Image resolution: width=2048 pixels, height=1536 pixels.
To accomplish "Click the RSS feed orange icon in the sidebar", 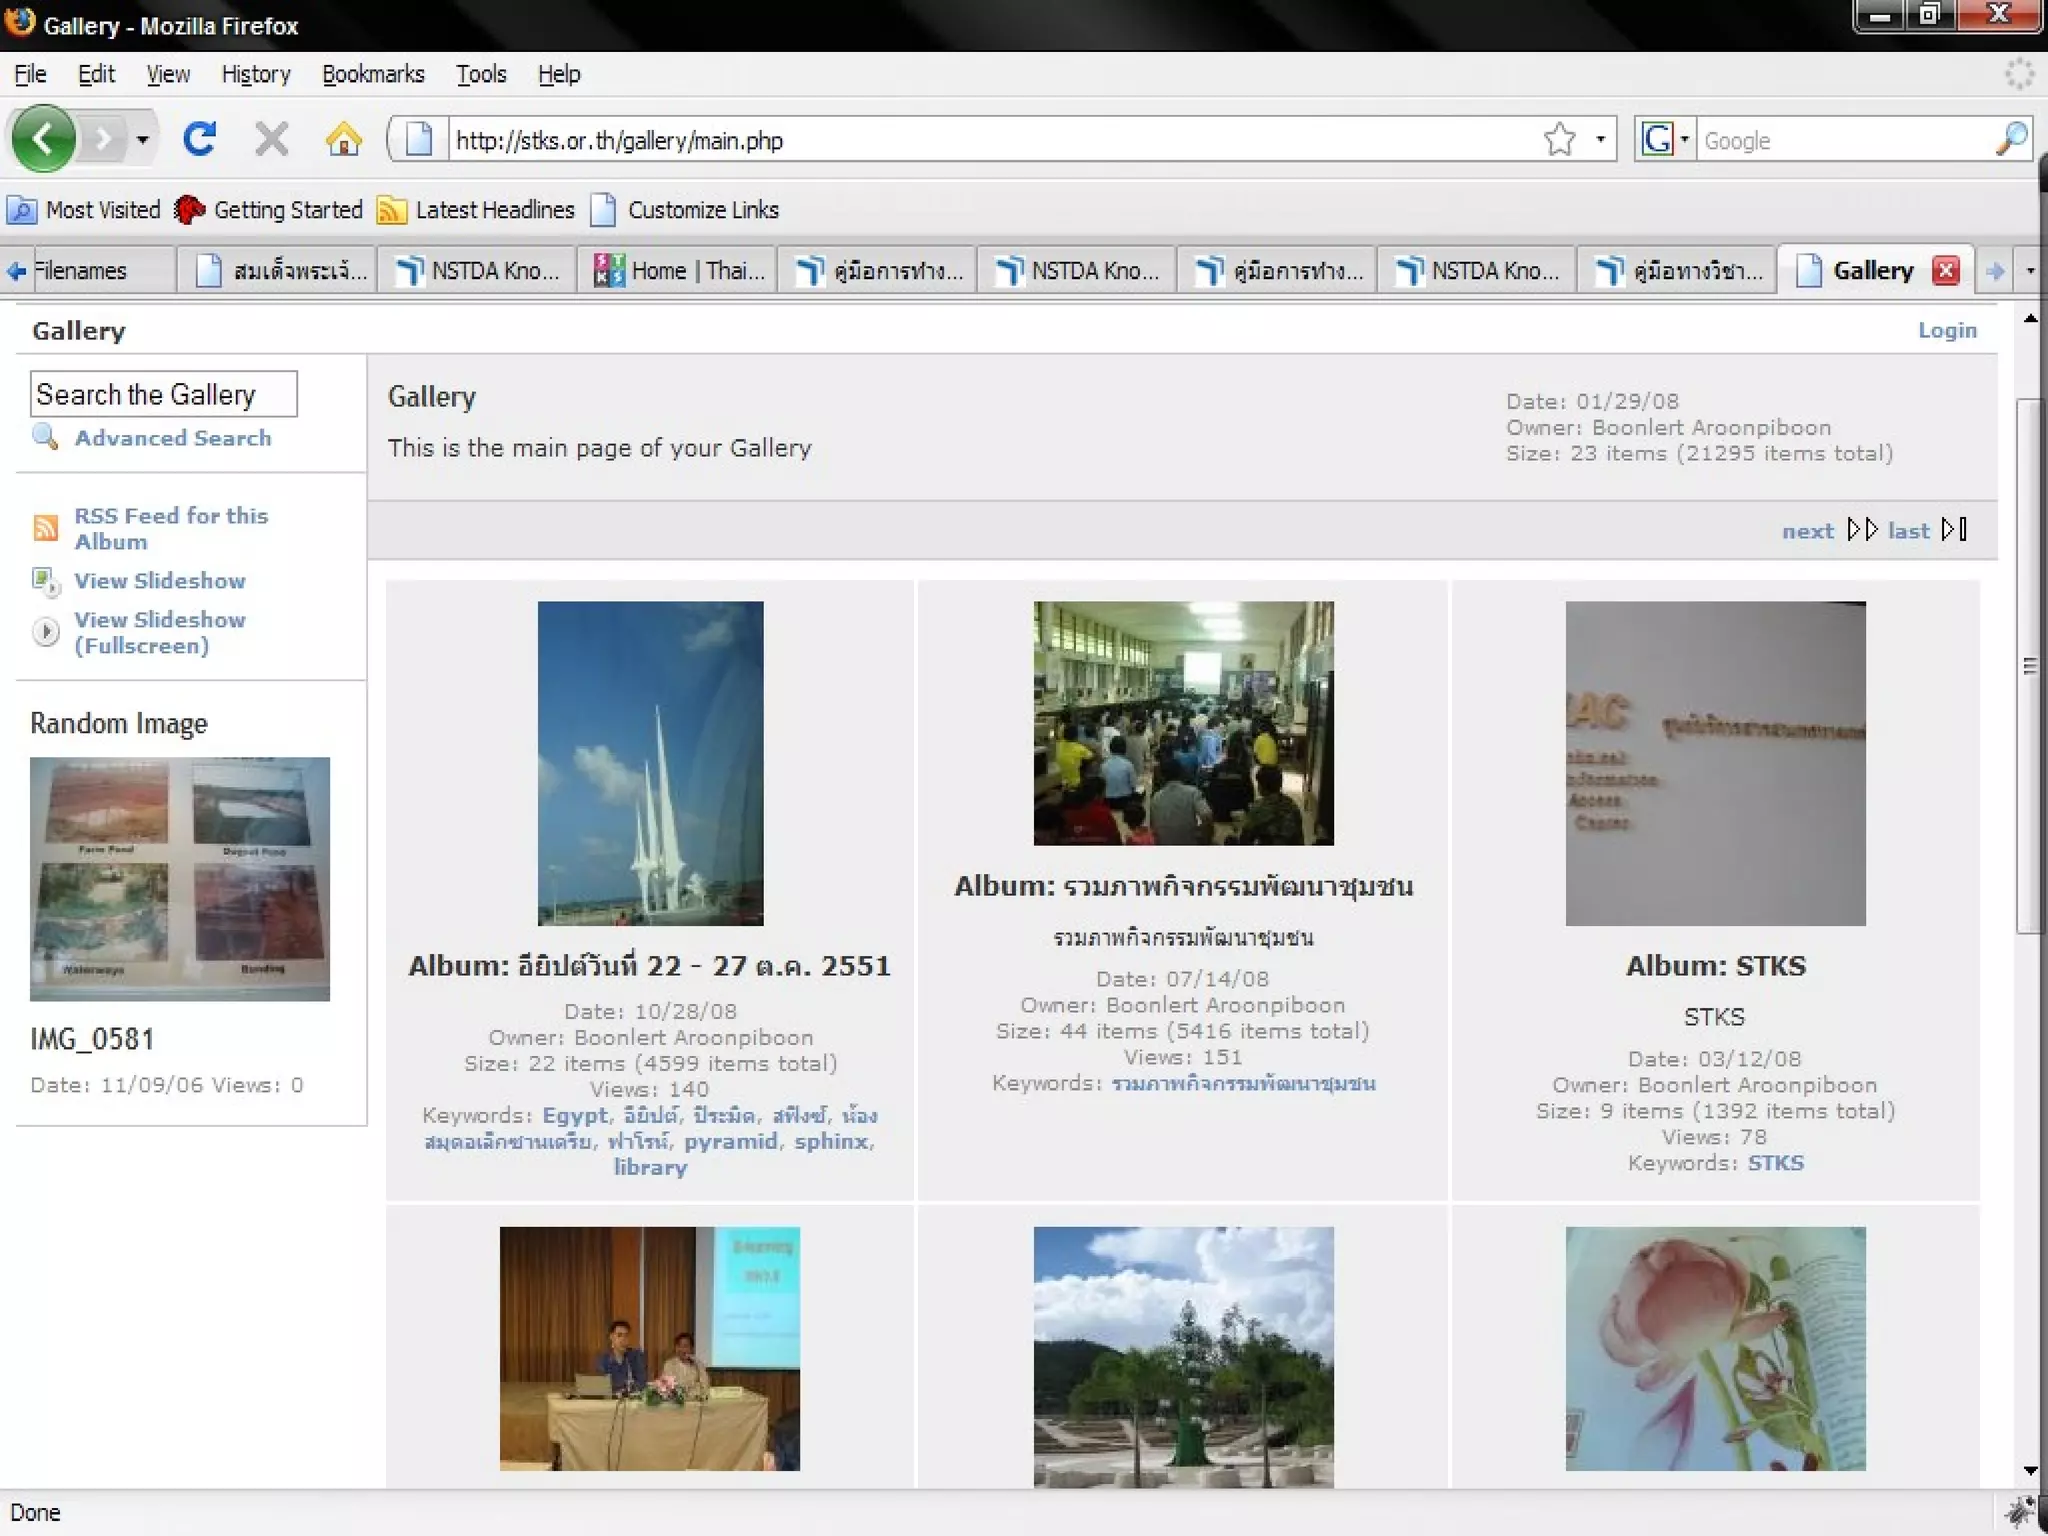I will tap(46, 528).
